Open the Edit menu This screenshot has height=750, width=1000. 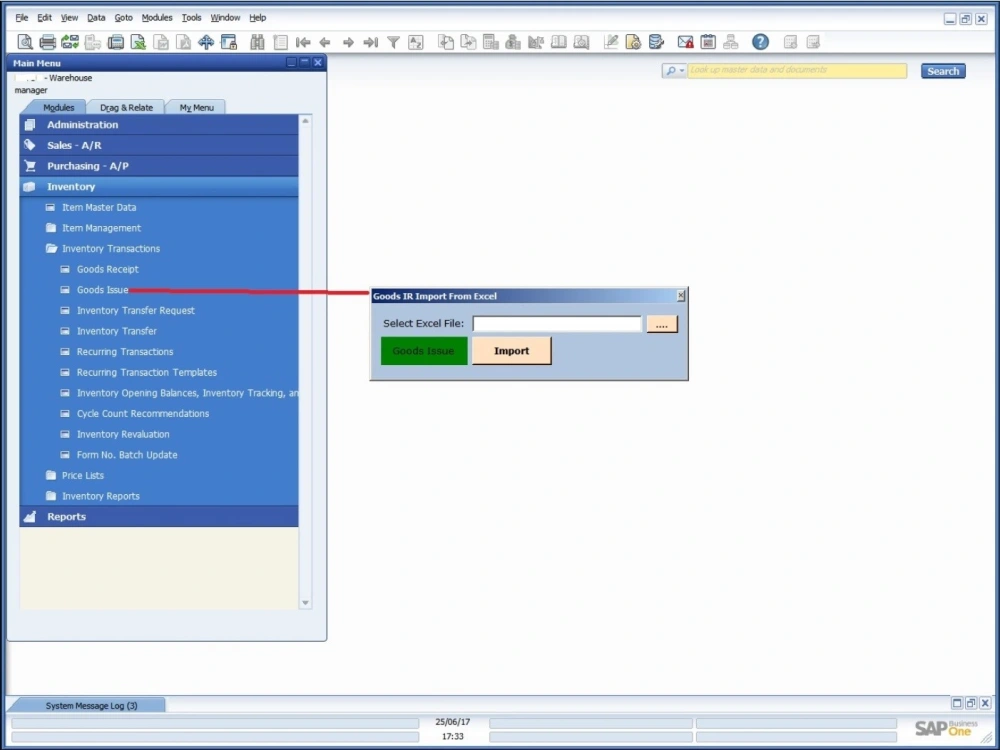(x=45, y=18)
